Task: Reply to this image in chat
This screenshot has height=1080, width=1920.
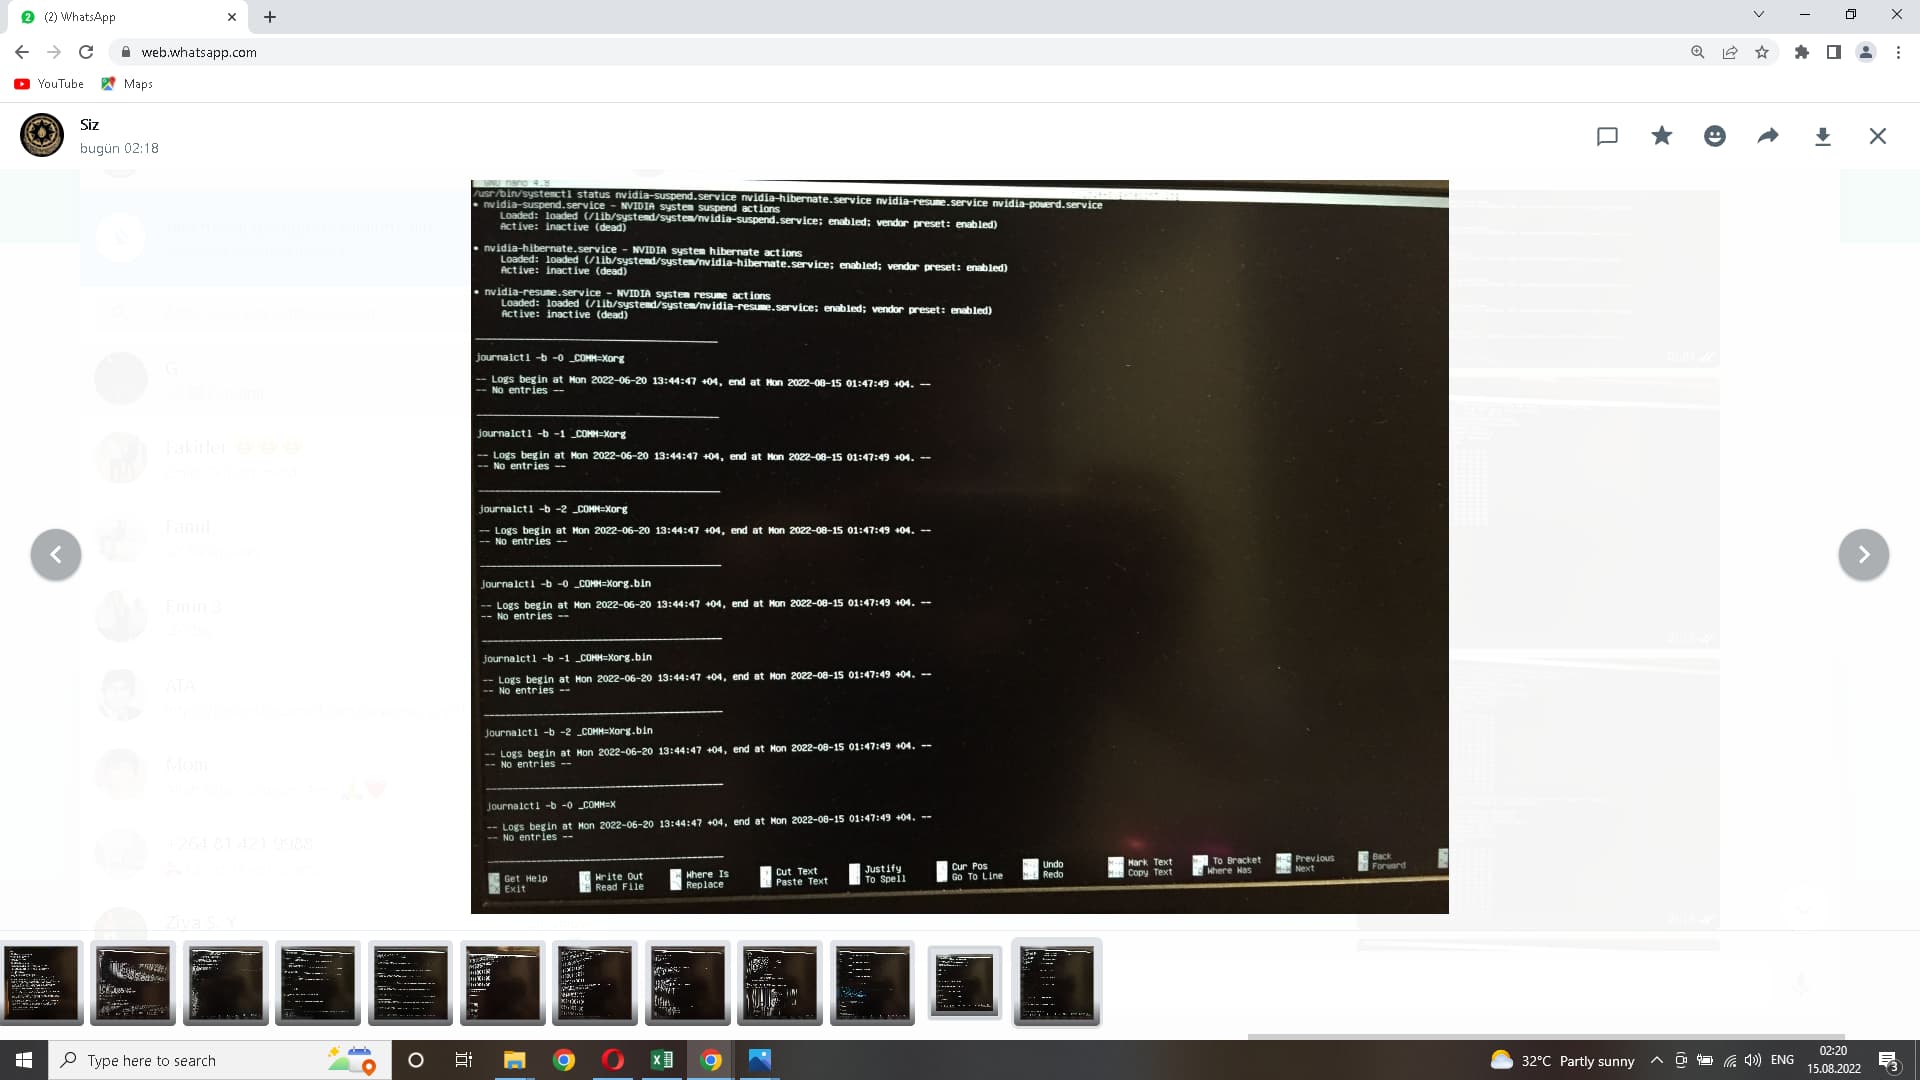Action: pos(1607,136)
